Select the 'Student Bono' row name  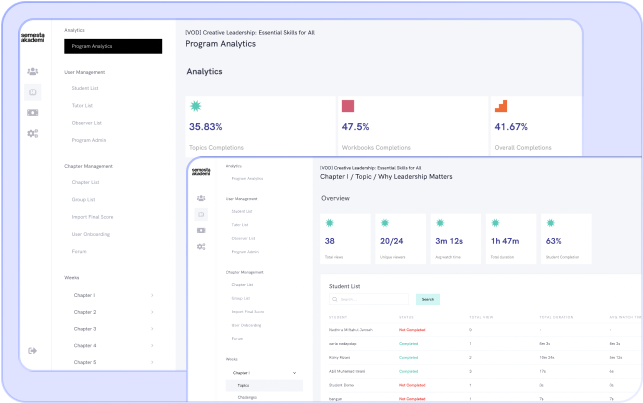[341, 385]
